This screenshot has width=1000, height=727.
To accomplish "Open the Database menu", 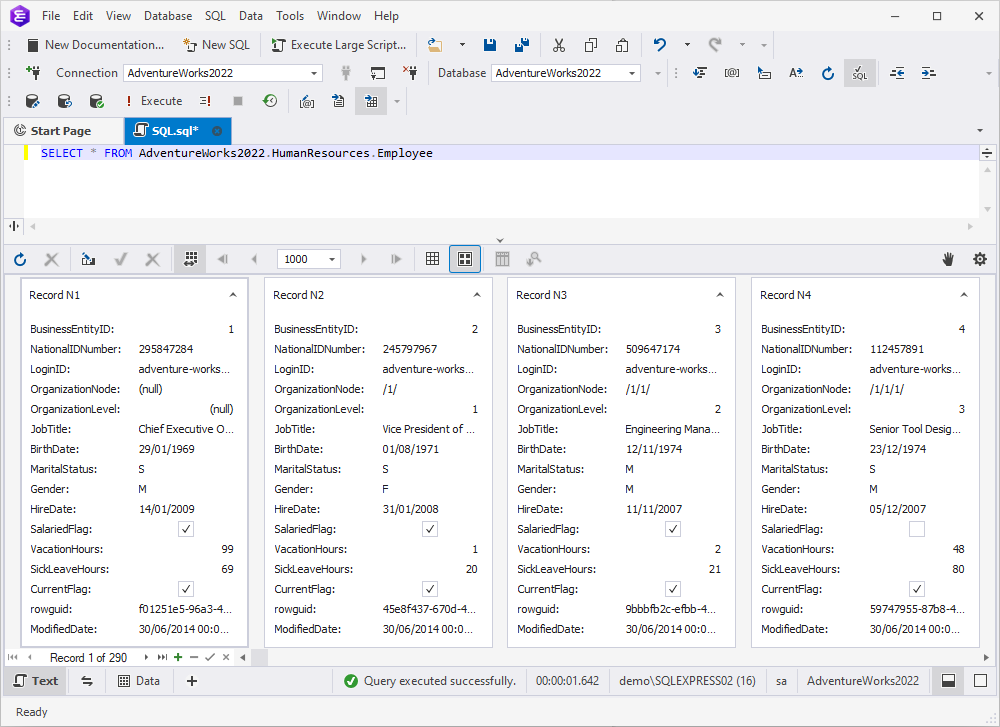I will (x=168, y=16).
